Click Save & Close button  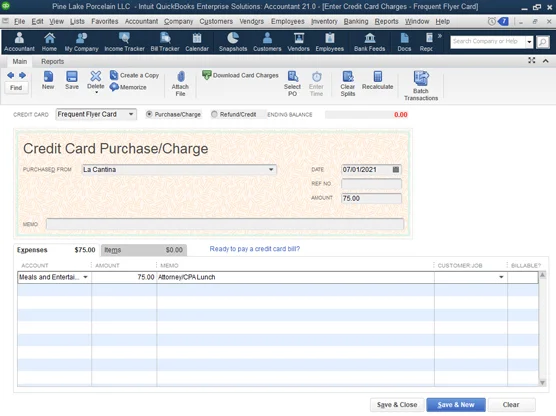coord(397,405)
